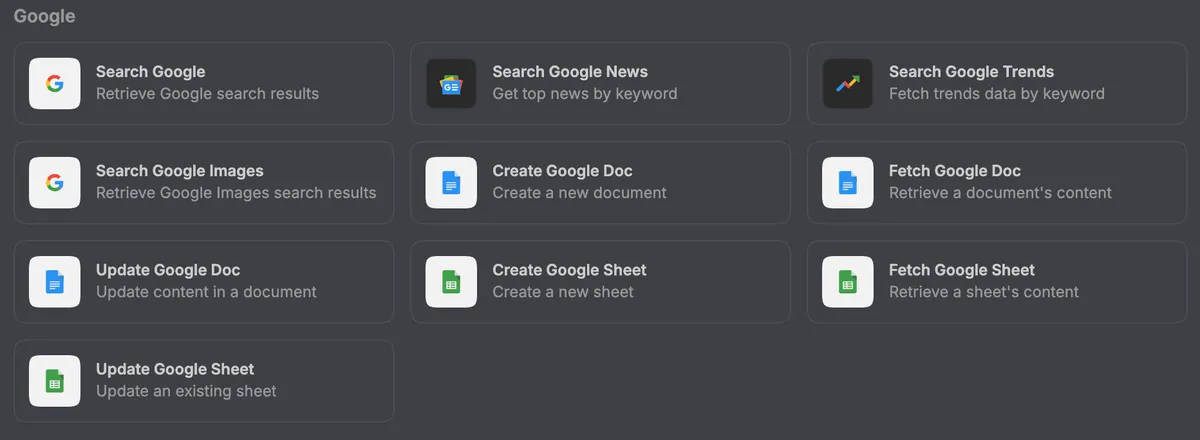The image size is (1200, 440).
Task: Select the 'Search Google' title text
Action: pos(150,72)
